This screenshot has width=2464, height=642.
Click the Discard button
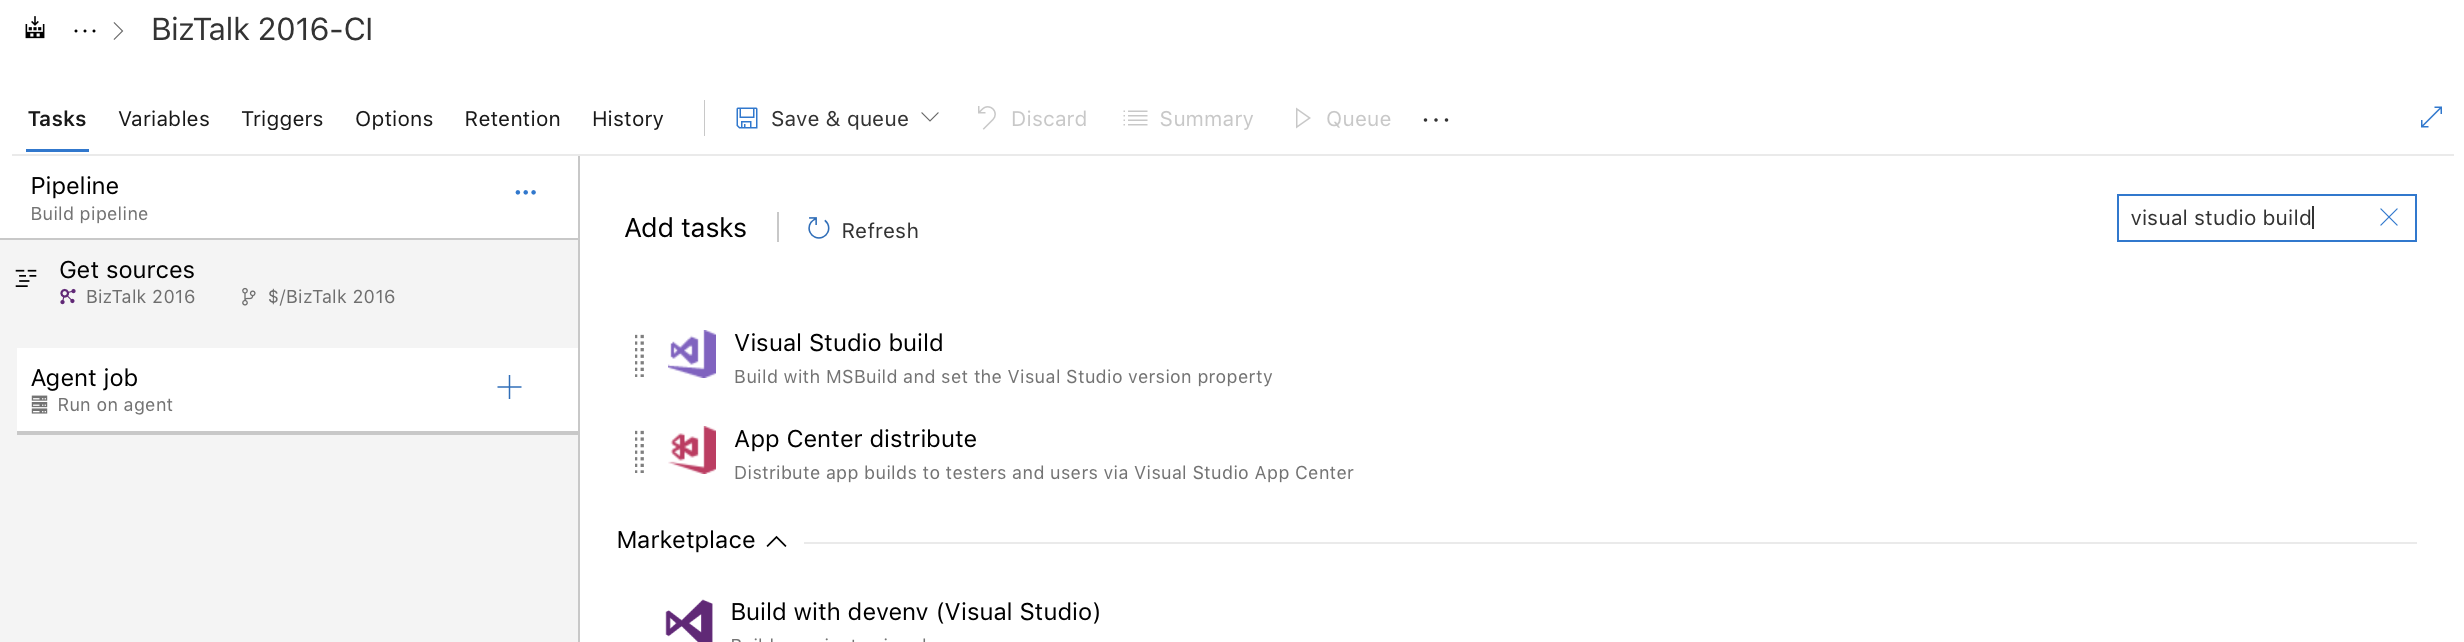[1031, 119]
